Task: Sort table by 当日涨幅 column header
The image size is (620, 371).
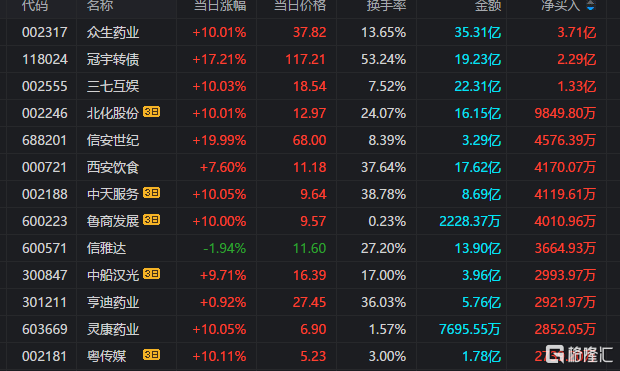Action: point(220,6)
